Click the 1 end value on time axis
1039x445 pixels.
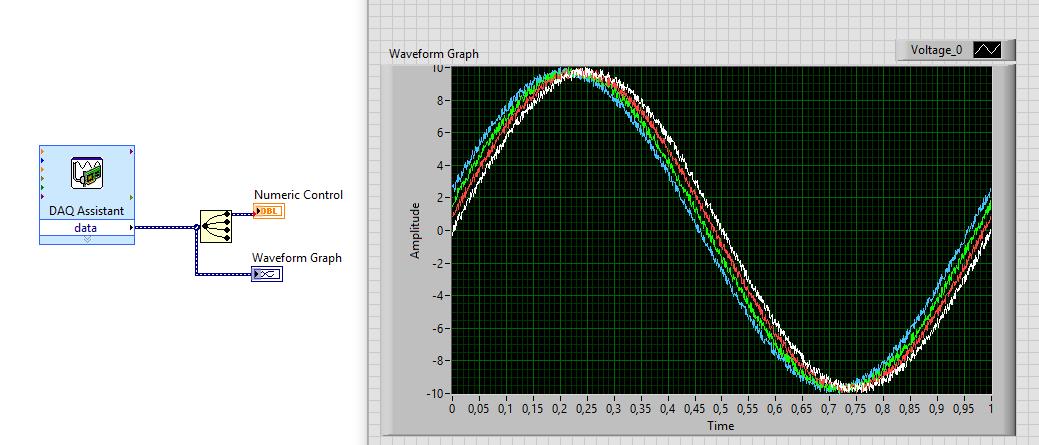(x=991, y=409)
